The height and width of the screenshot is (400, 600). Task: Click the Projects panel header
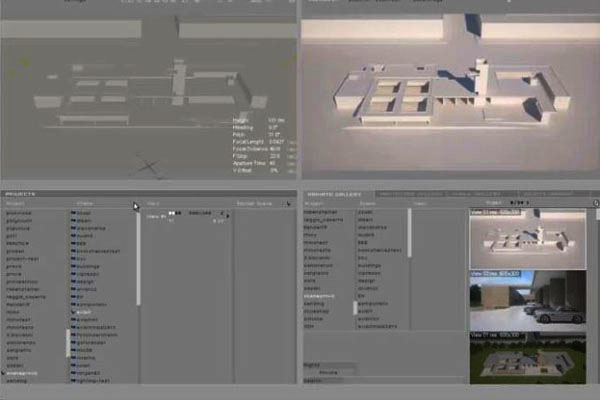pyautogui.click(x=22, y=194)
